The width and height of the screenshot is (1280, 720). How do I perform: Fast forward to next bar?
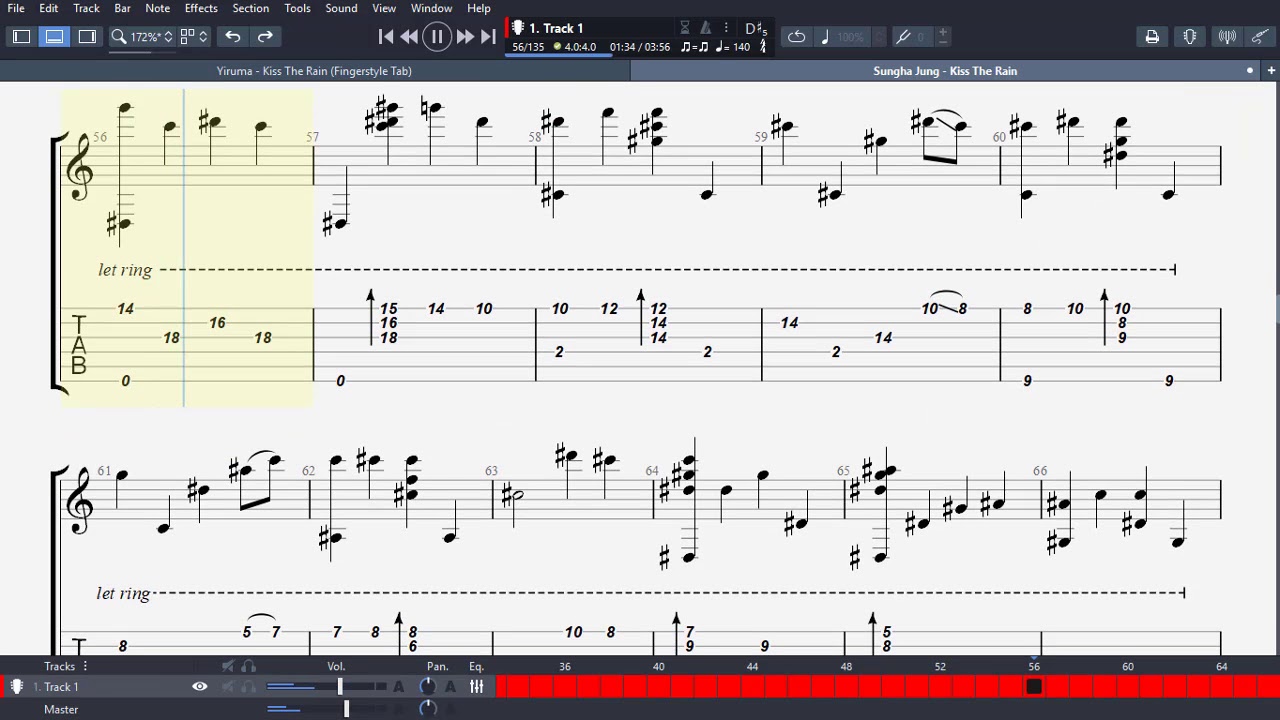coord(465,37)
